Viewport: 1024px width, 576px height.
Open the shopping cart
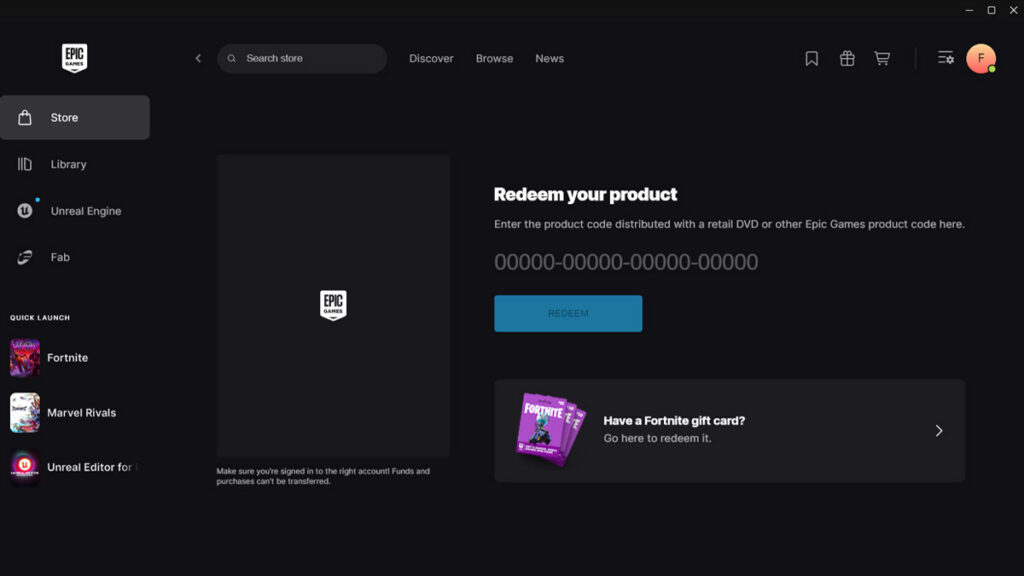(882, 58)
